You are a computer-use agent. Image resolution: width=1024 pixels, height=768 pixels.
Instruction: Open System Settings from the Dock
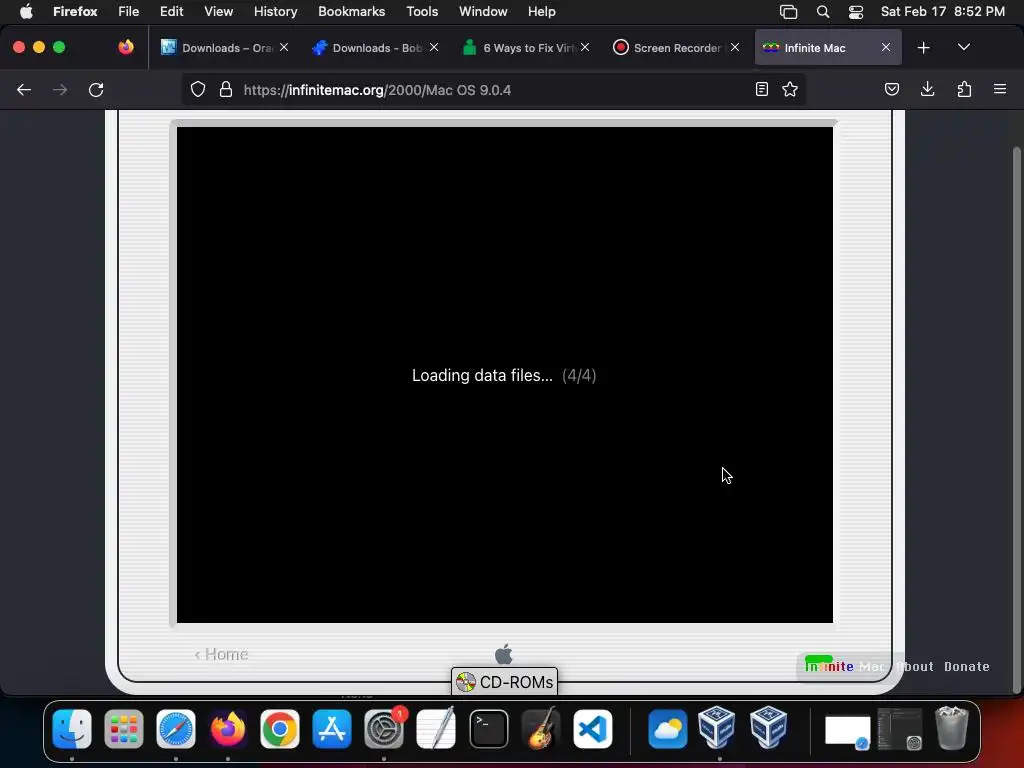[x=384, y=729]
